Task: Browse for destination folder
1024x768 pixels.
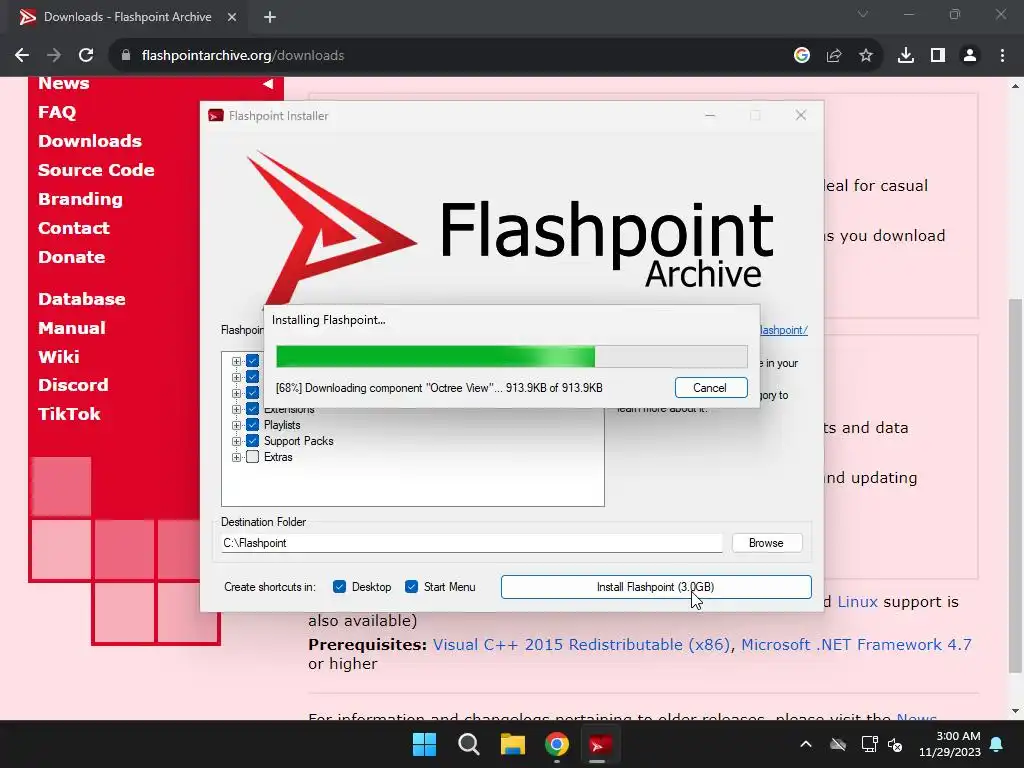Action: (766, 543)
